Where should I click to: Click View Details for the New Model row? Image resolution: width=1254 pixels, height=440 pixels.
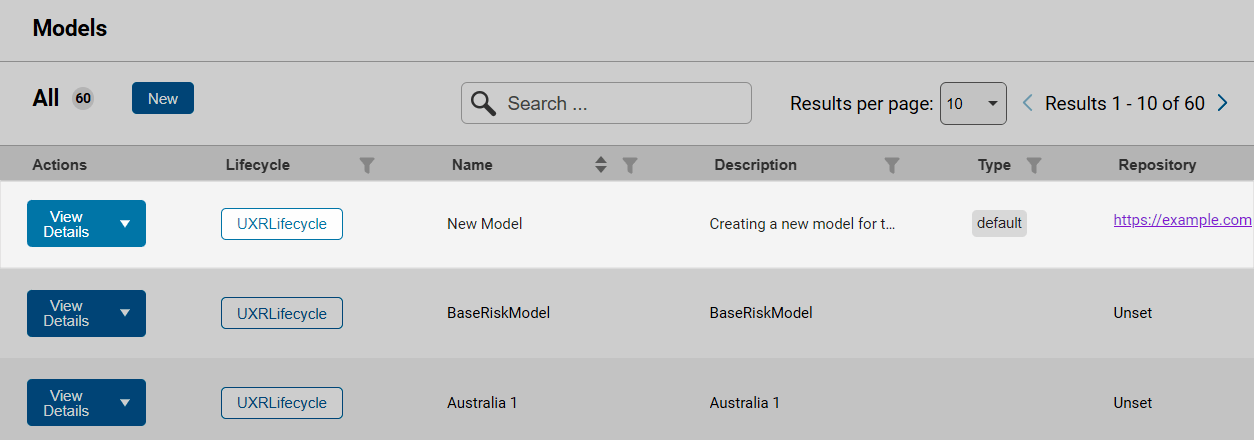click(66, 224)
